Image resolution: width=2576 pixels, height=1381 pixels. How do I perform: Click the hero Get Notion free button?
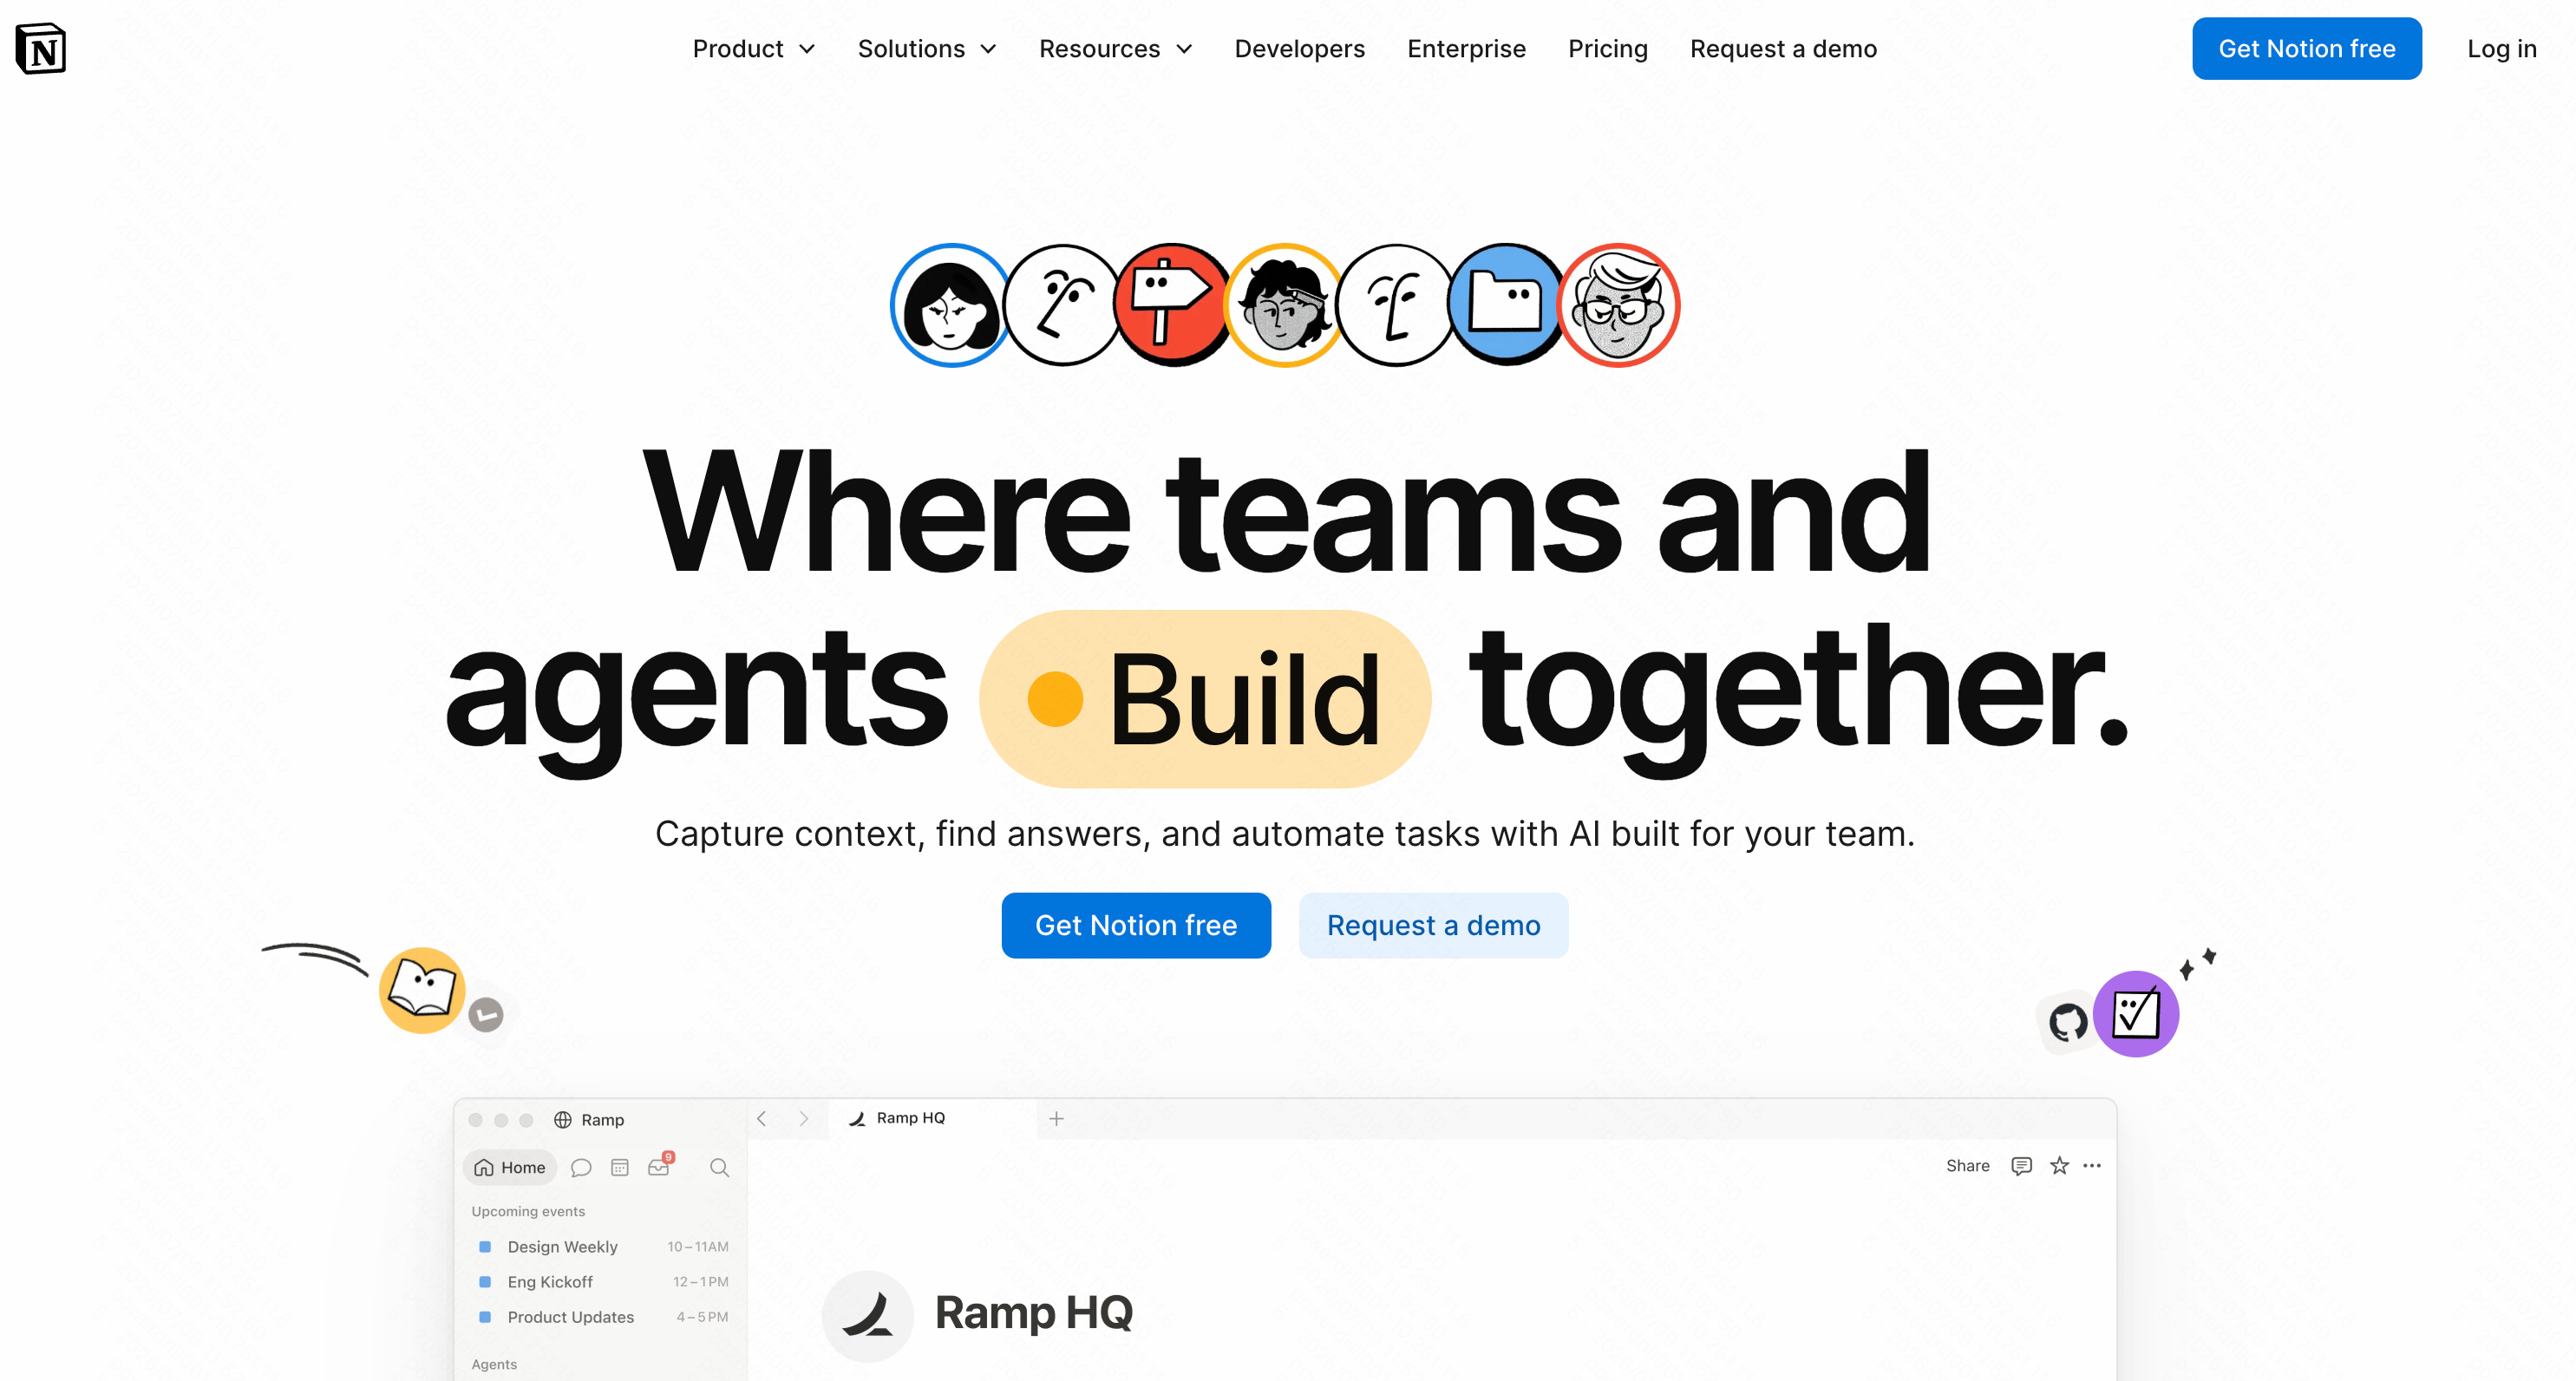[1136, 925]
